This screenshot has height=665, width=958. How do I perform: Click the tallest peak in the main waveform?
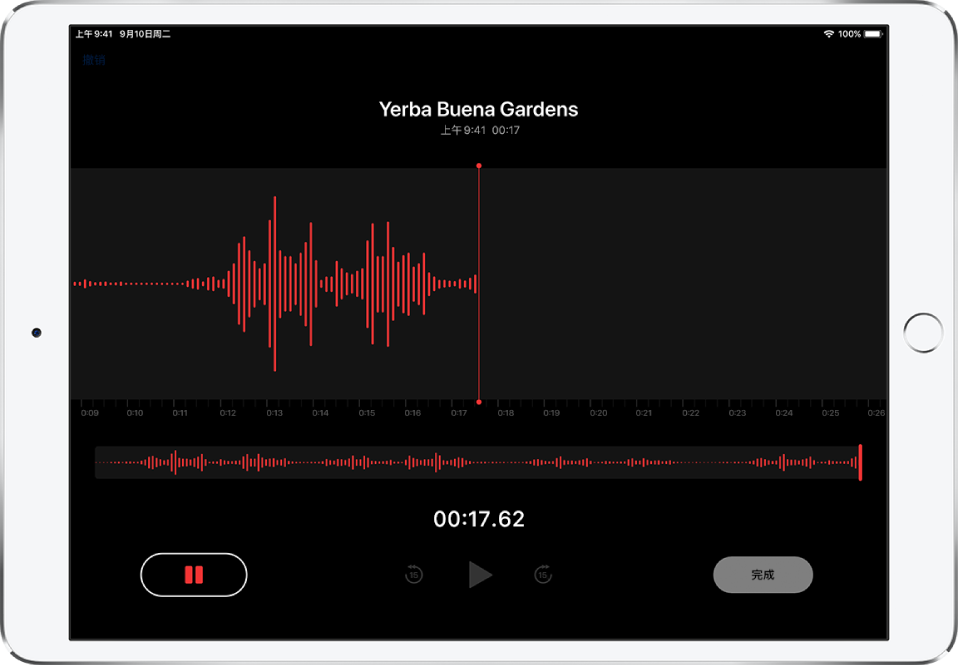coord(273,284)
